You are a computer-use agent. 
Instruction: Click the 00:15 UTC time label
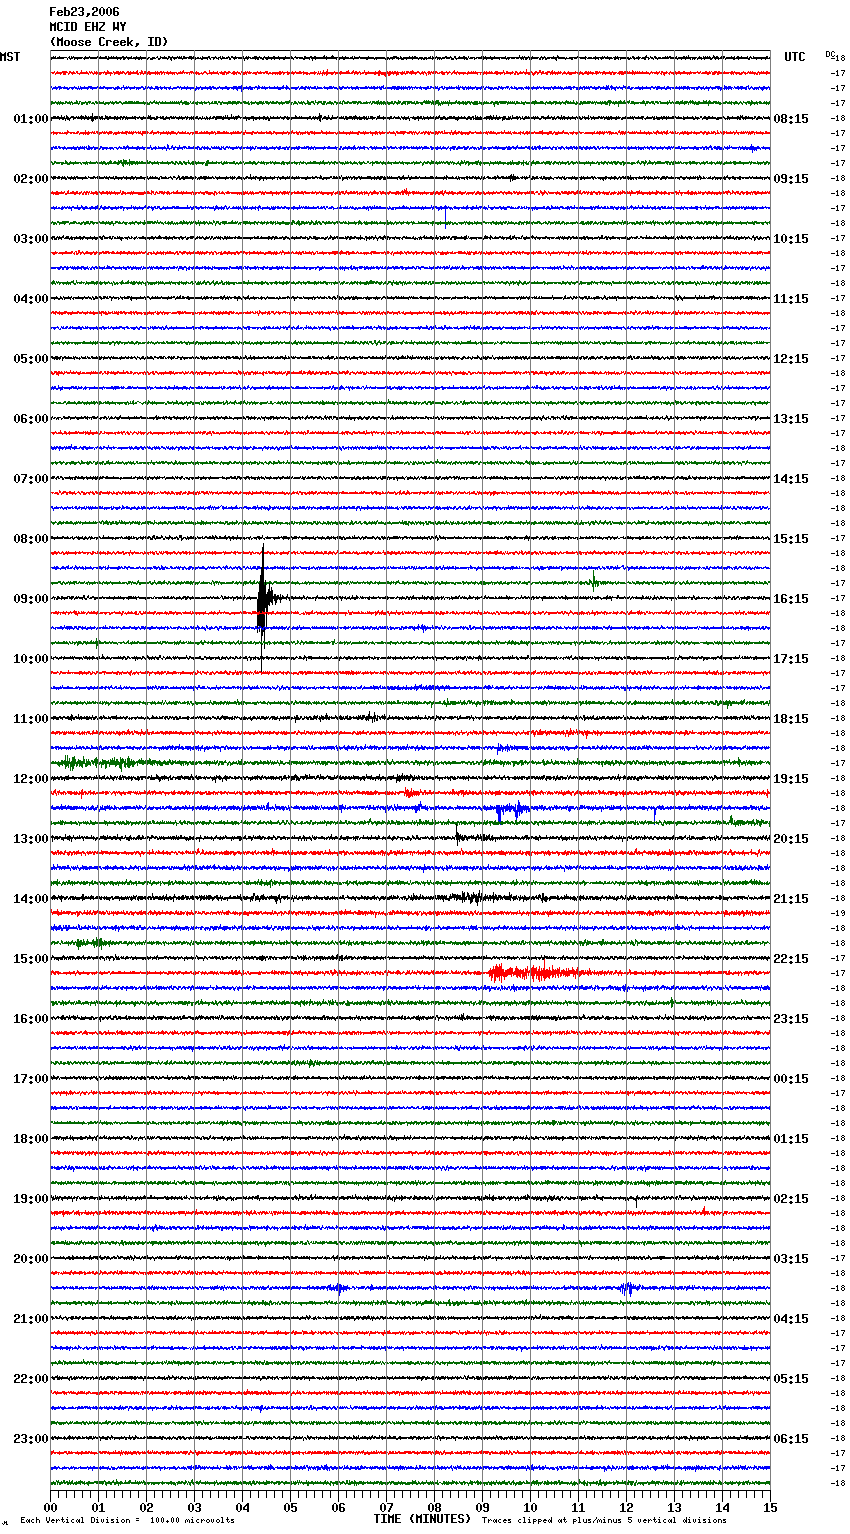[791, 1079]
